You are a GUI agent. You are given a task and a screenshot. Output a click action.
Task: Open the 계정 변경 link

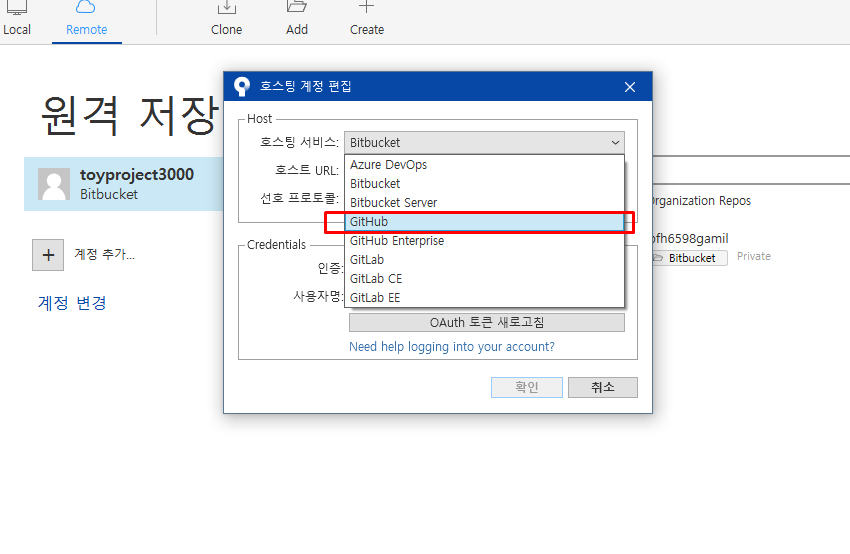[x=72, y=302]
